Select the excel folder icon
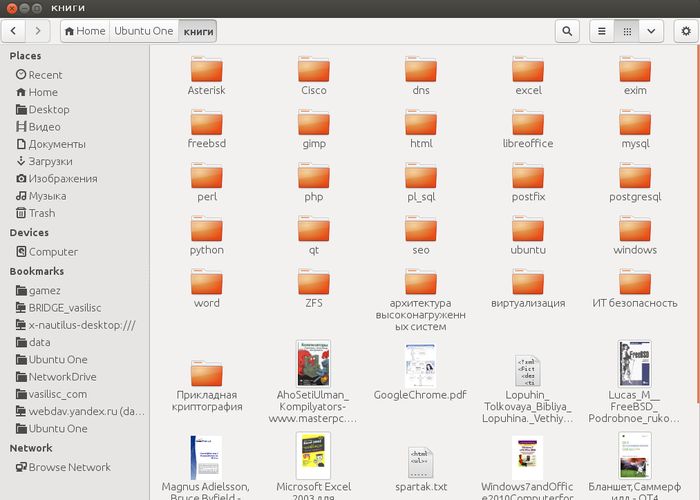The width and height of the screenshot is (700, 500). coord(528,70)
